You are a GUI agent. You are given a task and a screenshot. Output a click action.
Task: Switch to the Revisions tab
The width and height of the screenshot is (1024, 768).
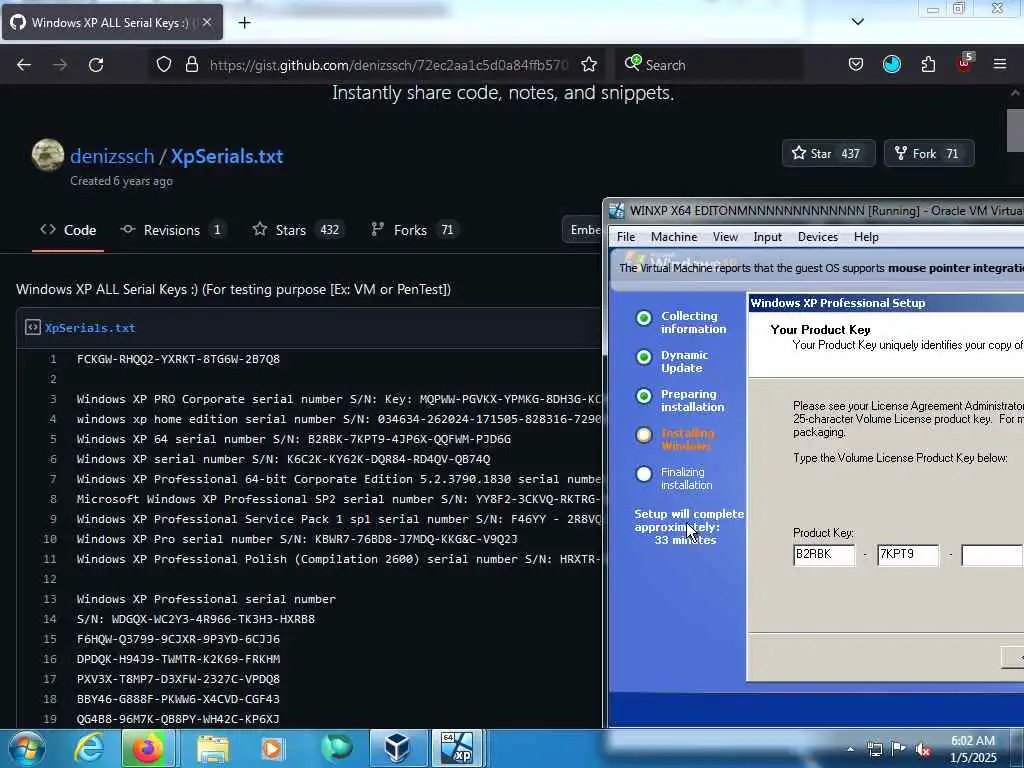point(172,230)
